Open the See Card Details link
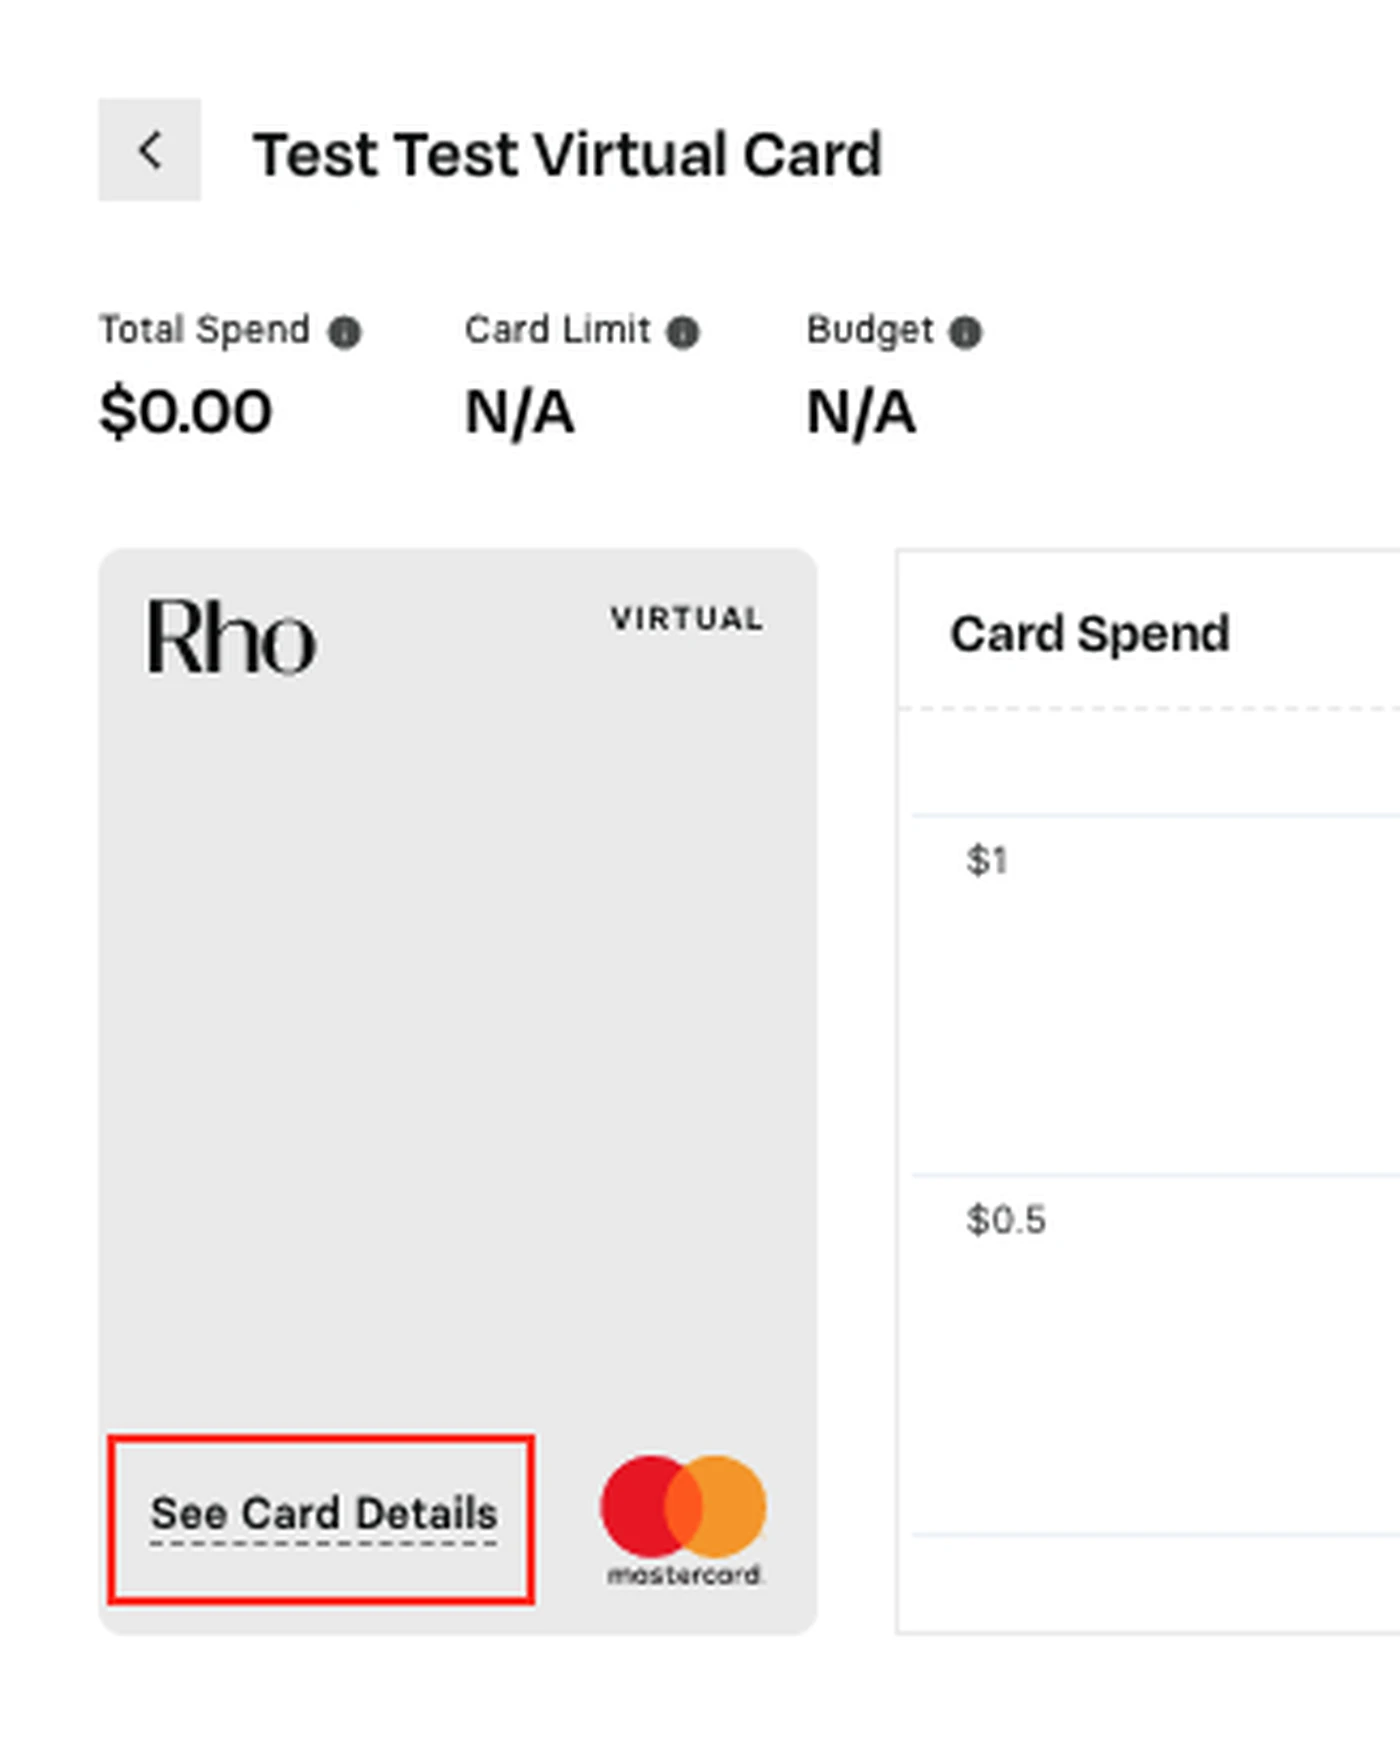The width and height of the screenshot is (1400, 1764). [x=323, y=1514]
